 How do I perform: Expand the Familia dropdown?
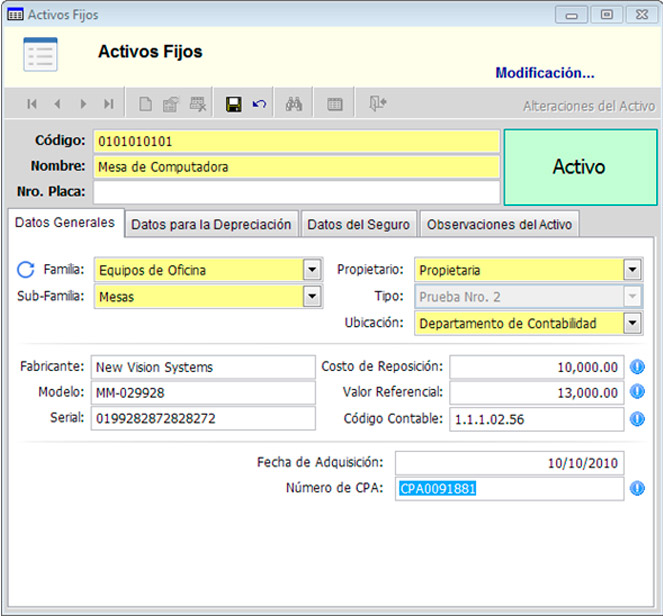[x=311, y=270]
